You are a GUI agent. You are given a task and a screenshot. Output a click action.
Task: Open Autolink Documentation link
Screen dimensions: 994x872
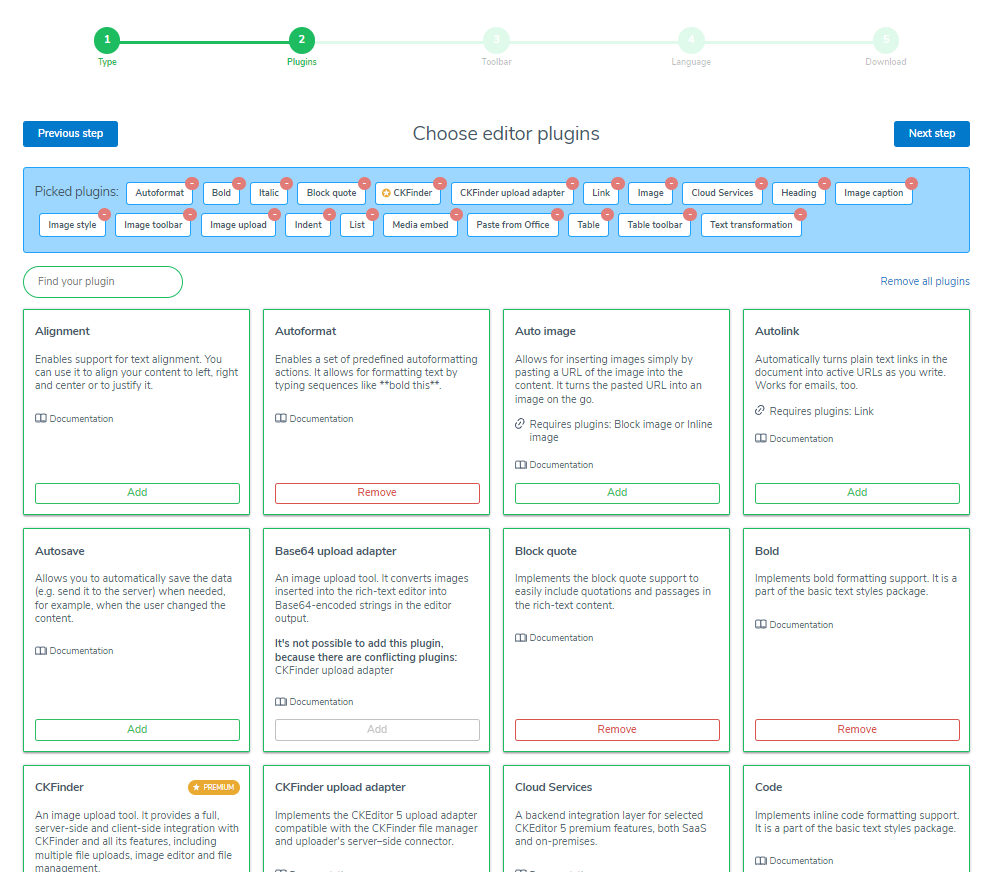[794, 439]
